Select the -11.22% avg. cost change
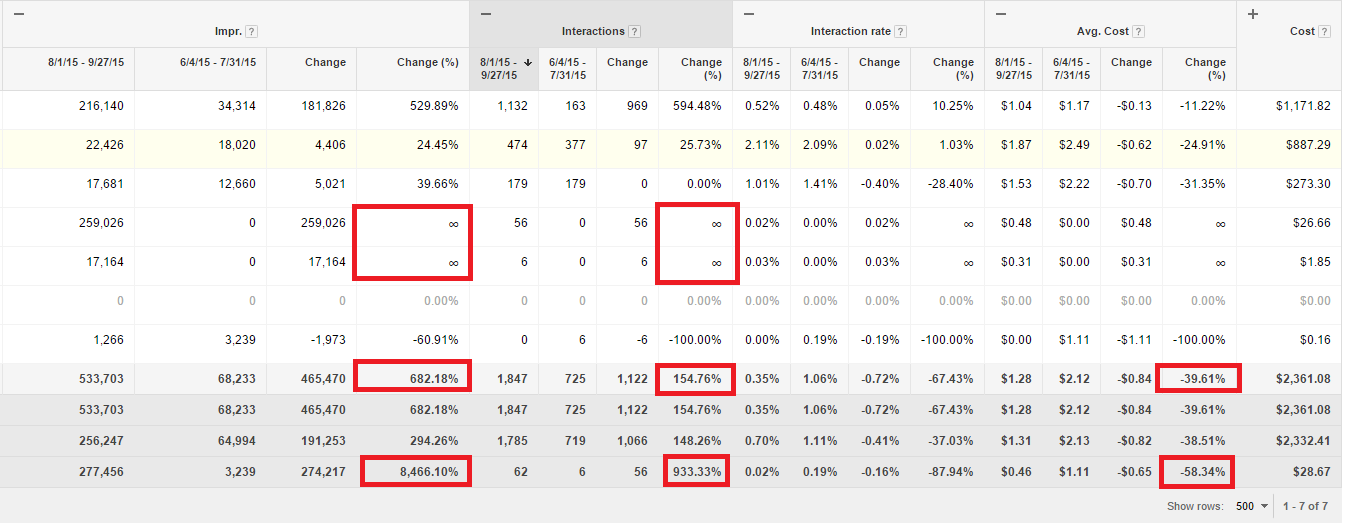 coord(1202,106)
